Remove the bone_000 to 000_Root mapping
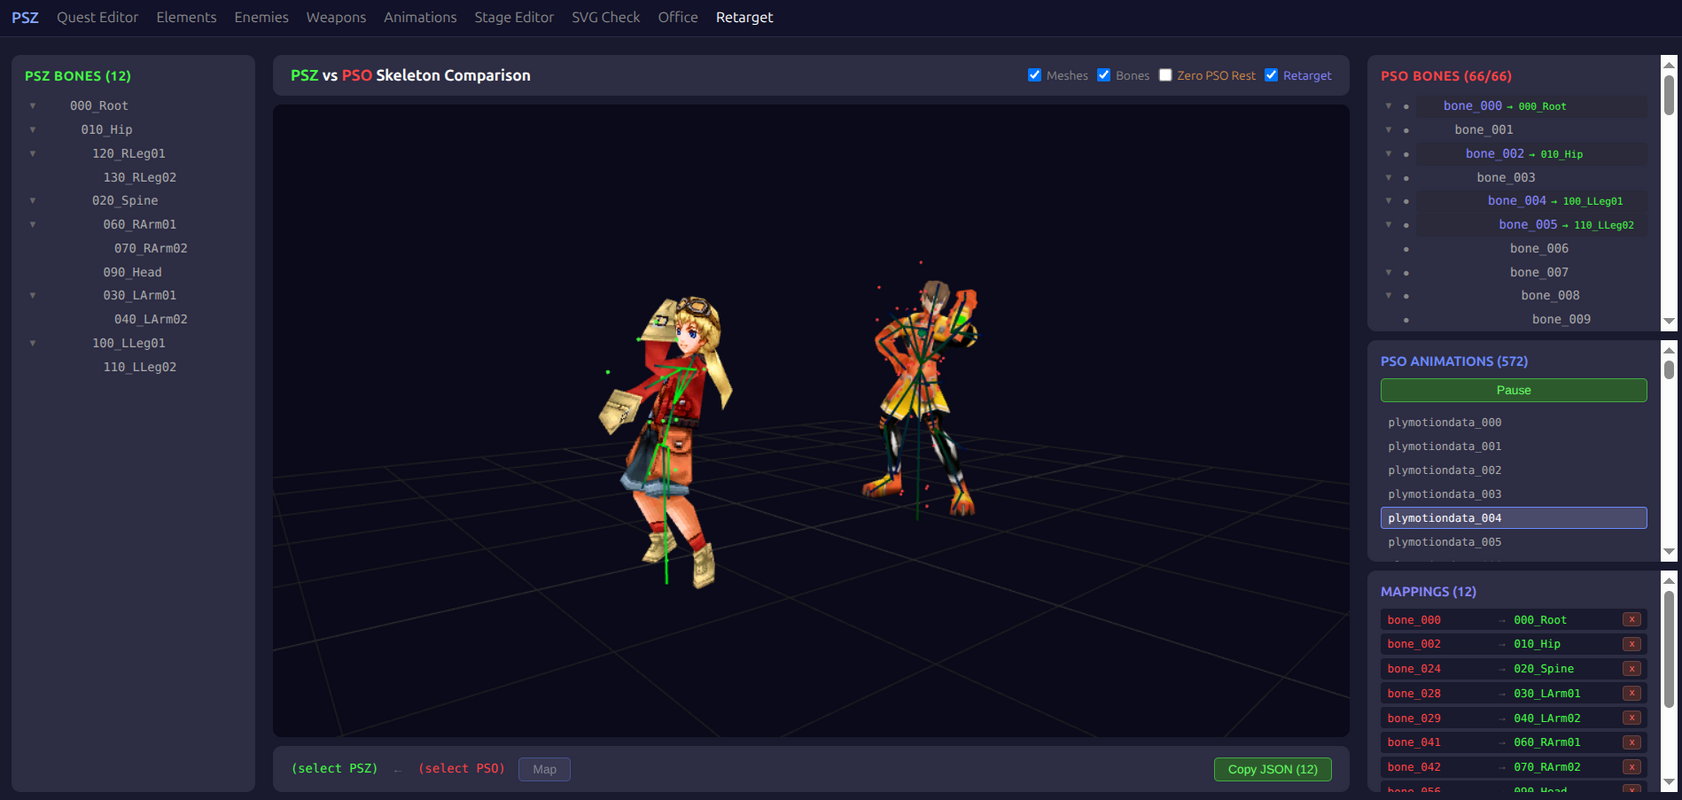The image size is (1682, 800). (x=1631, y=620)
